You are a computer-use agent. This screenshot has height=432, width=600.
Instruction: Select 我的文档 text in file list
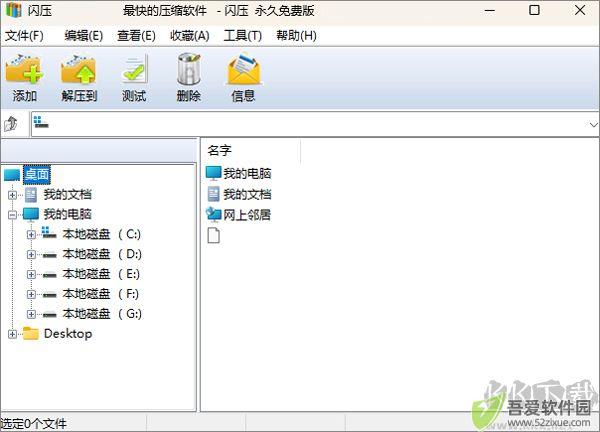[247, 194]
